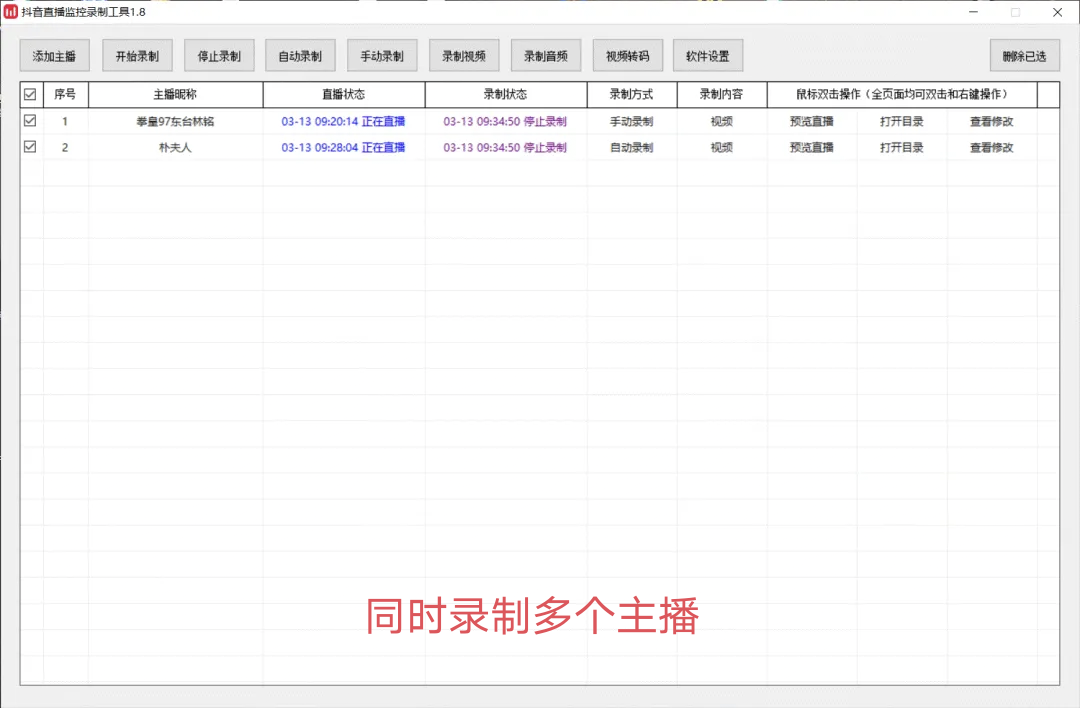Click 手动录制 cell in row 1

[x=632, y=121]
